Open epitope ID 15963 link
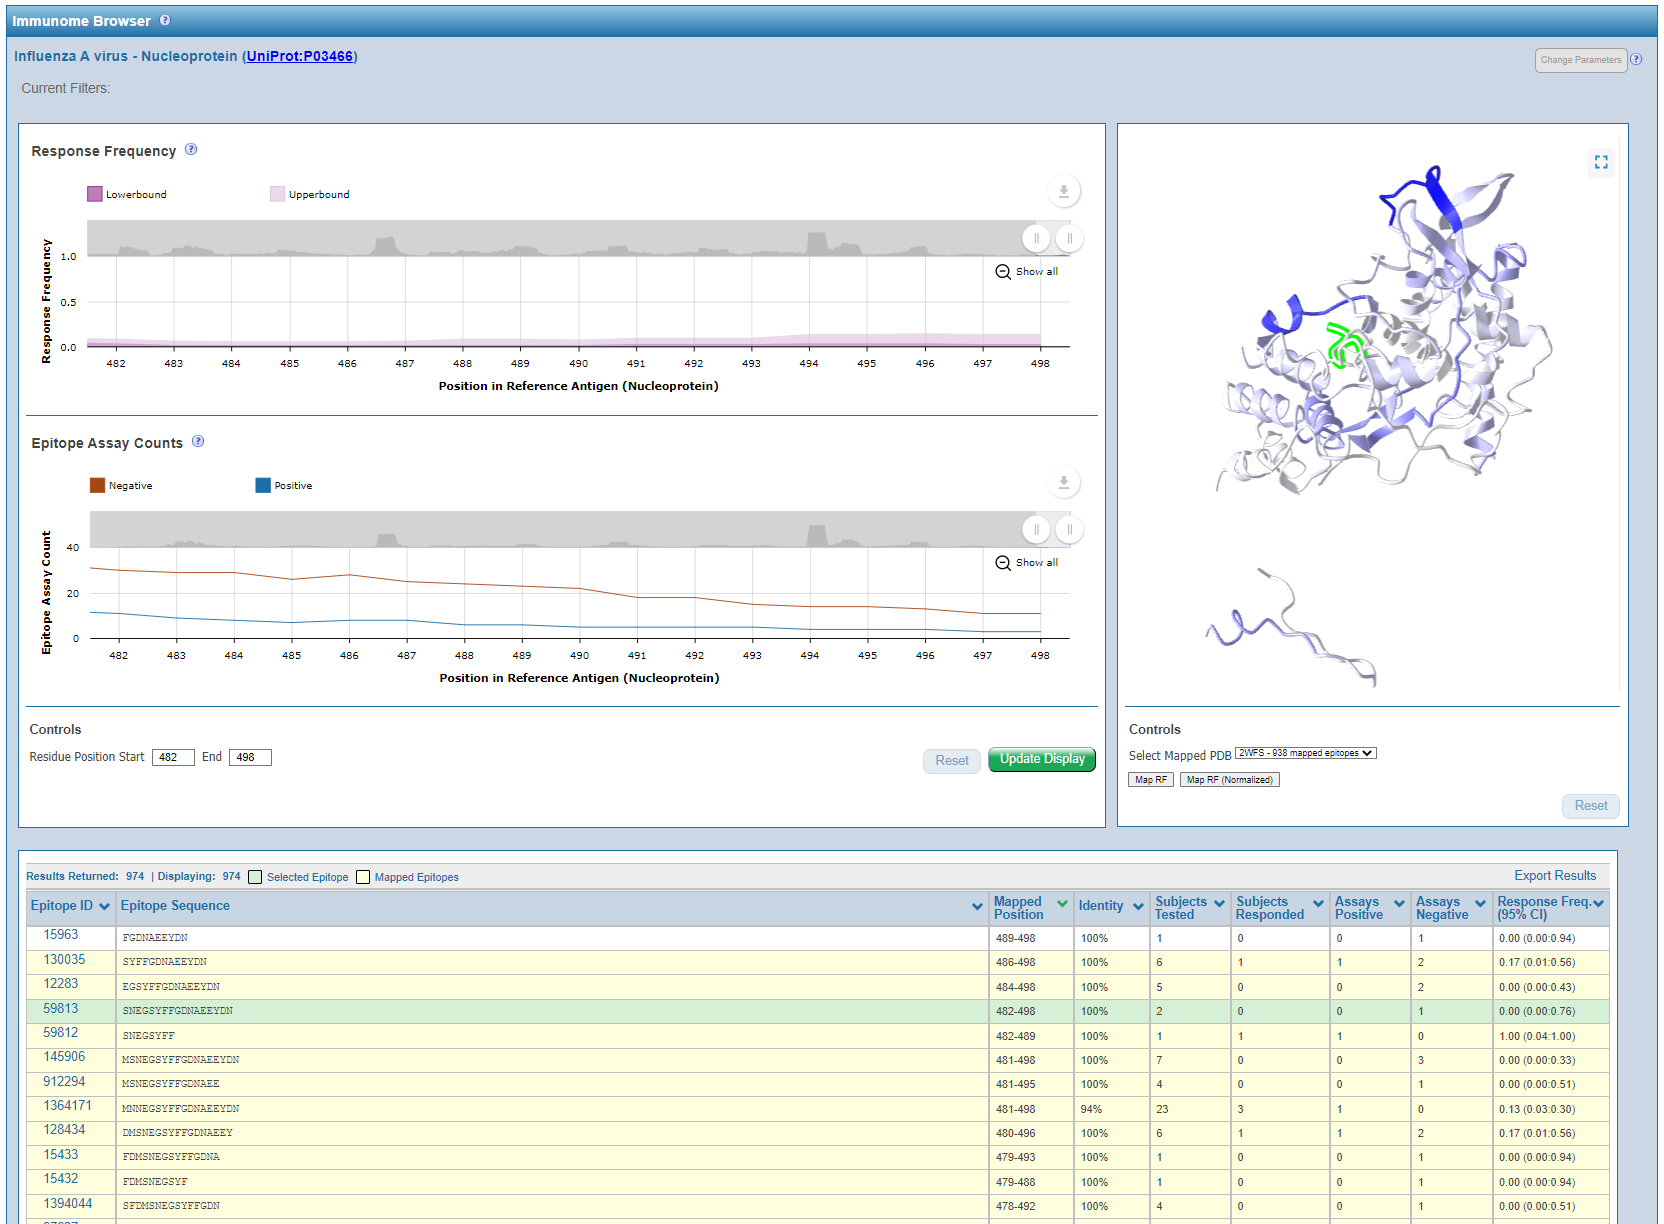The image size is (1664, 1224). [60, 935]
